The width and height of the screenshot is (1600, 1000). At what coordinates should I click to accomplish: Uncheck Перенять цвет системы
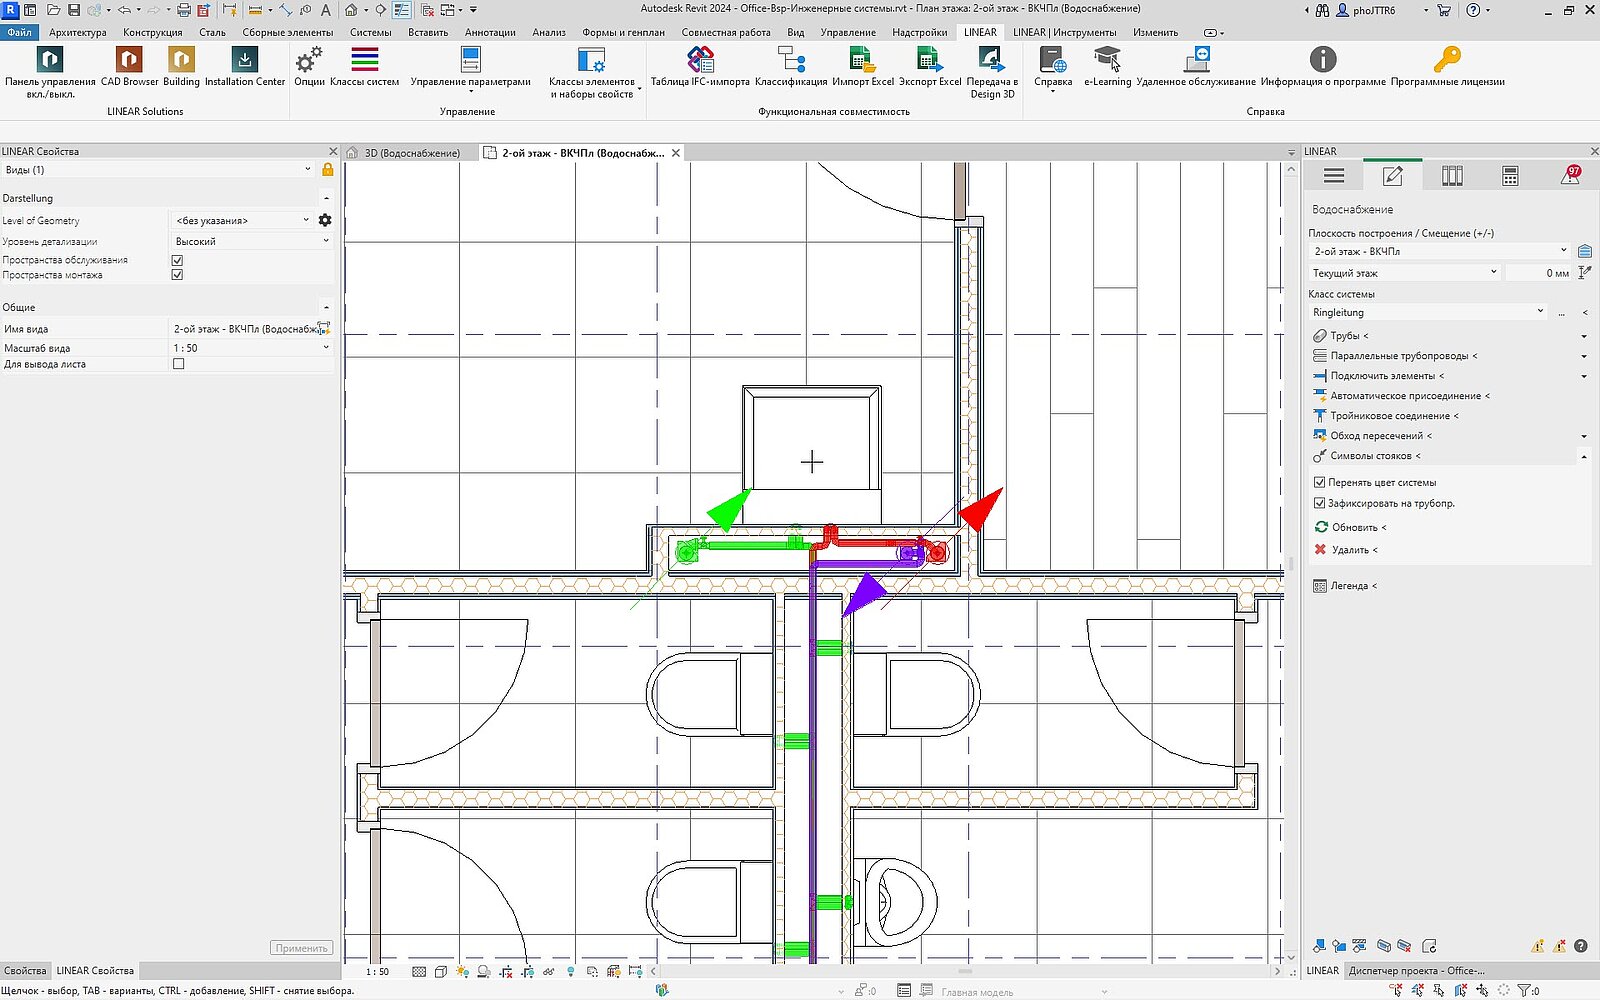click(x=1319, y=482)
